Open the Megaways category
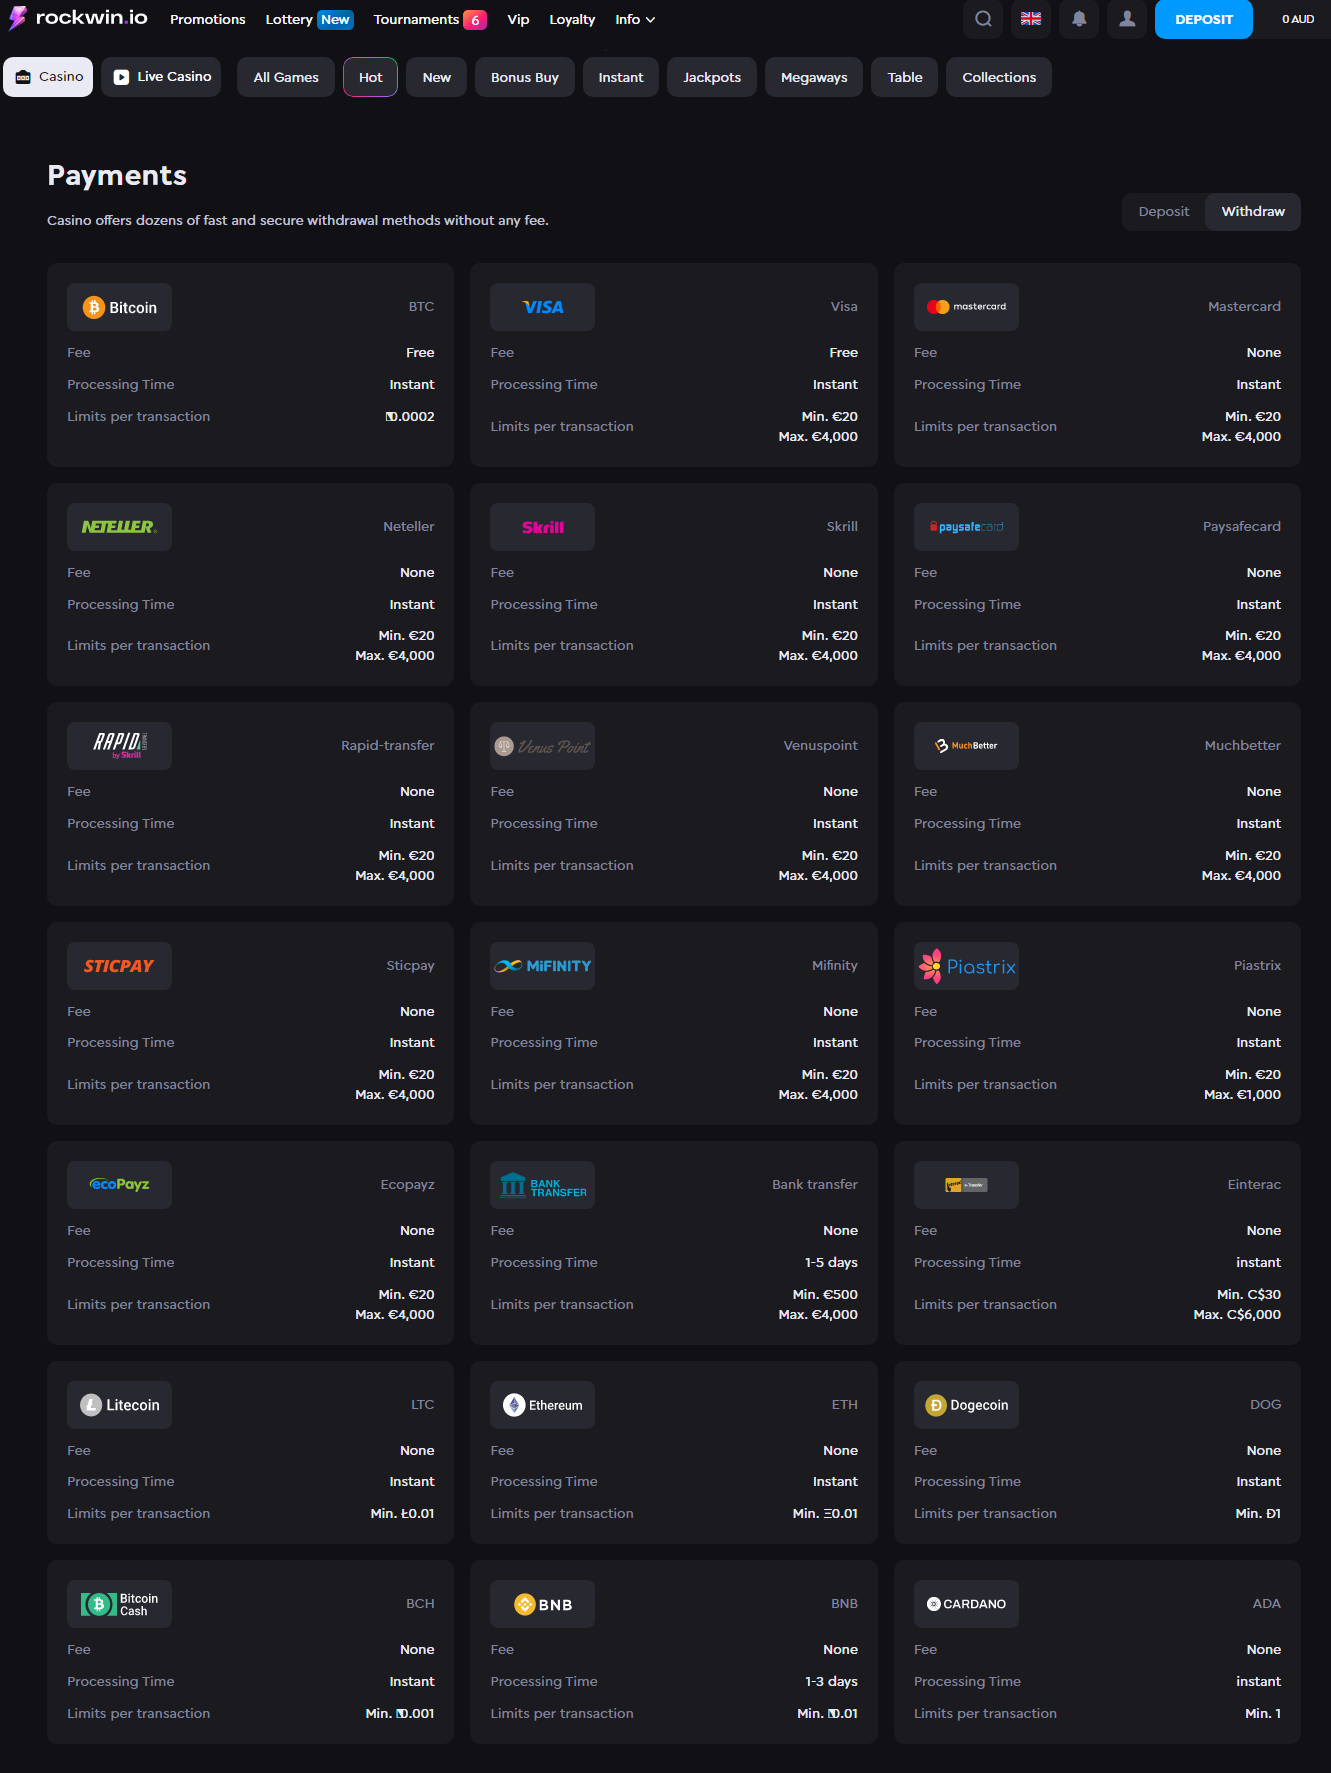1331x1773 pixels. click(814, 77)
